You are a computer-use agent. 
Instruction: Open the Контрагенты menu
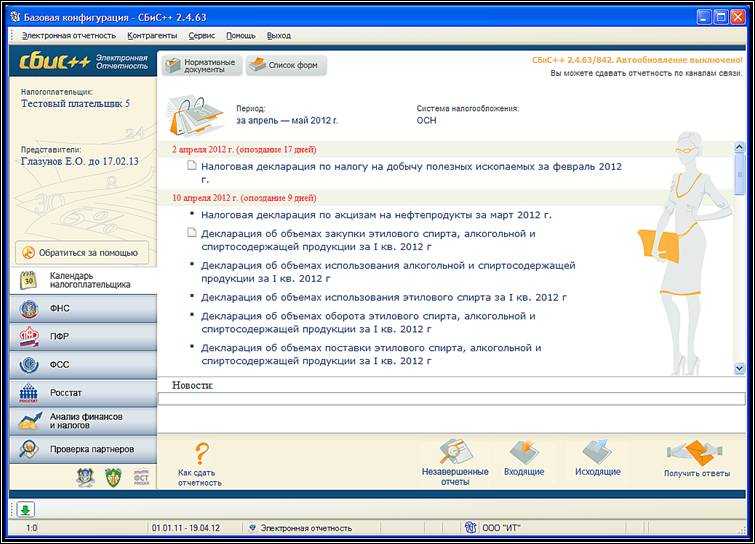point(152,36)
